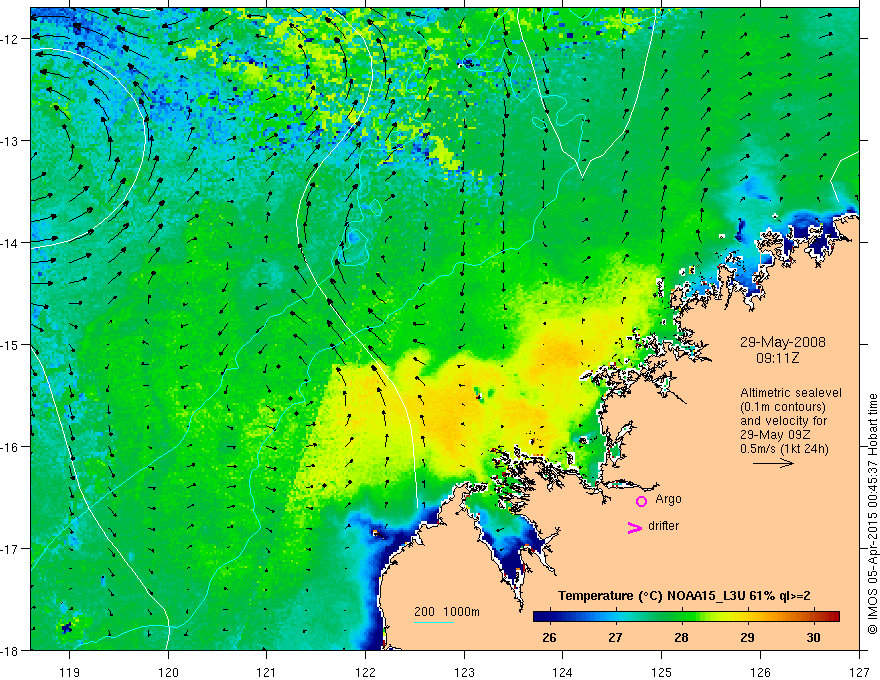Click the velocity scale reference arrow
The height and width of the screenshot is (680, 880).
(773, 463)
